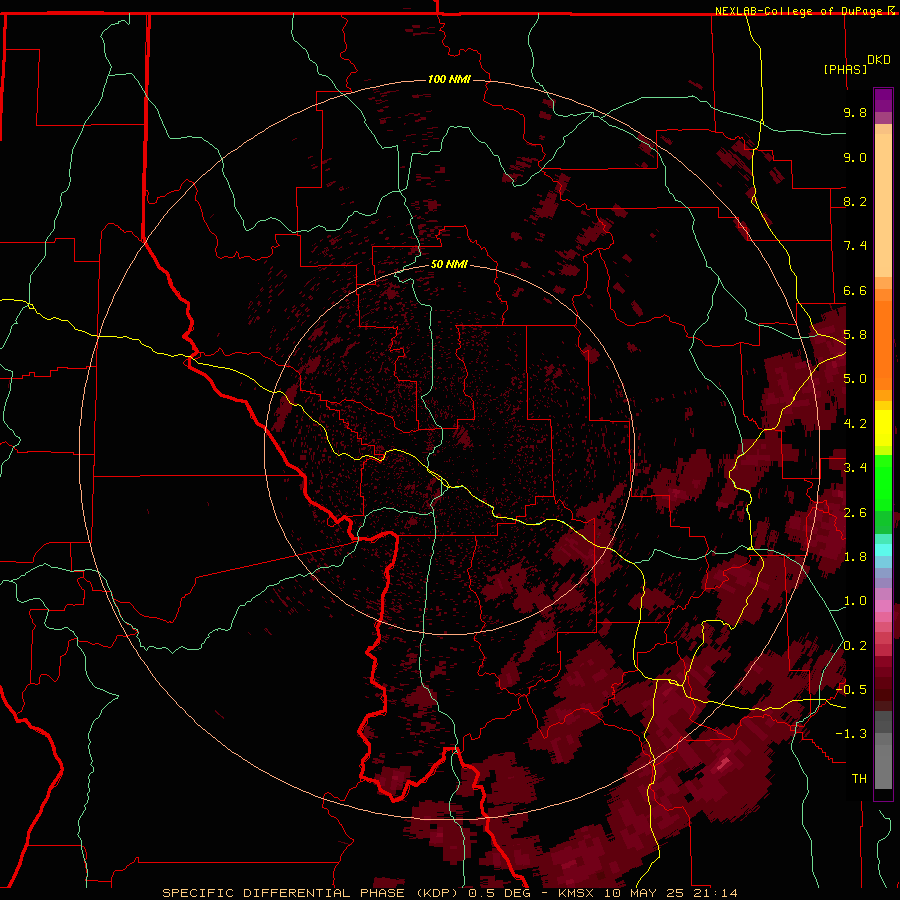Pick the yellow segment of the color bar
900x900 pixels.
click(x=883, y=428)
